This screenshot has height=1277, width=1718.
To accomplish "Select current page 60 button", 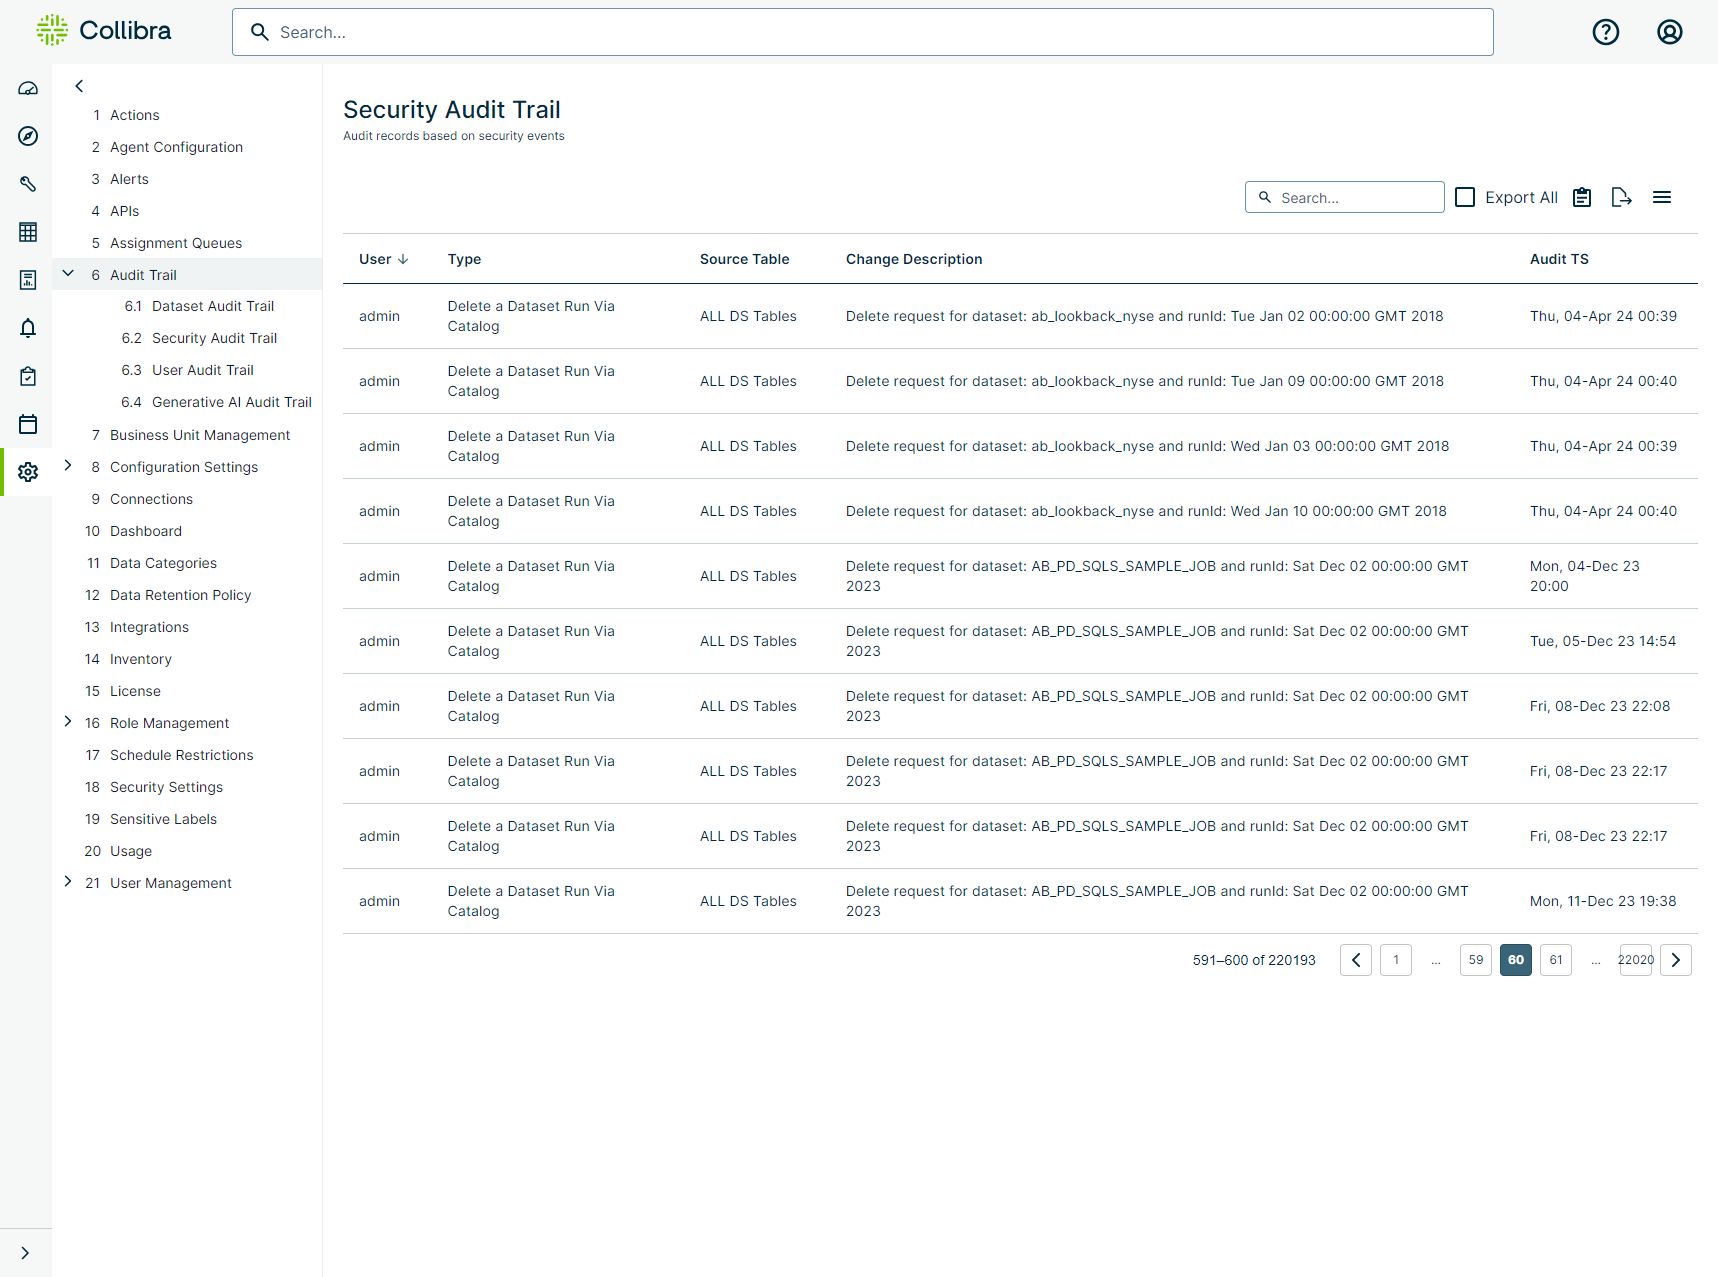I will pyautogui.click(x=1516, y=960).
